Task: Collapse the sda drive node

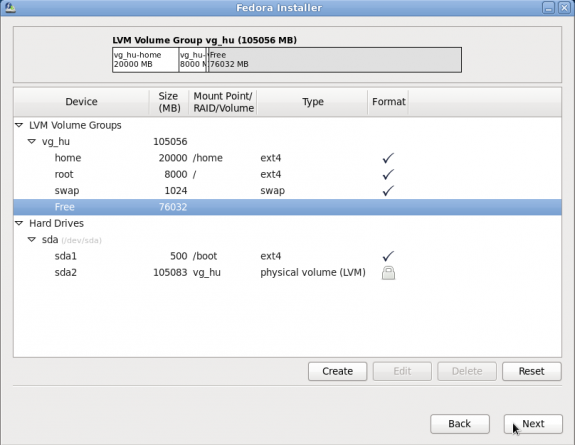Action: [32, 240]
